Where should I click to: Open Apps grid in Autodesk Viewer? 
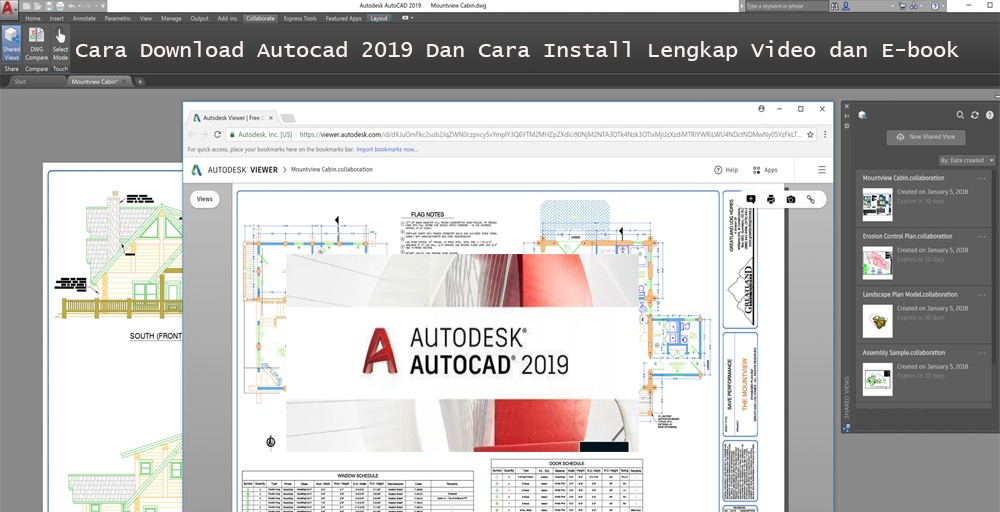pyautogui.click(x=765, y=170)
